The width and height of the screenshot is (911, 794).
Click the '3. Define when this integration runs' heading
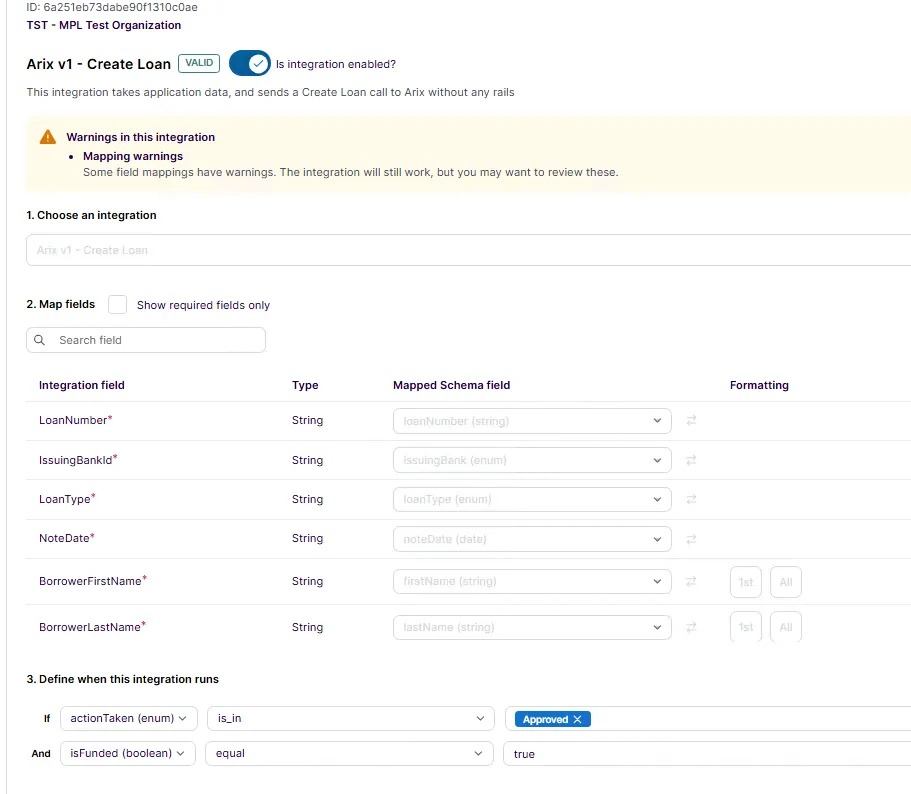point(123,679)
